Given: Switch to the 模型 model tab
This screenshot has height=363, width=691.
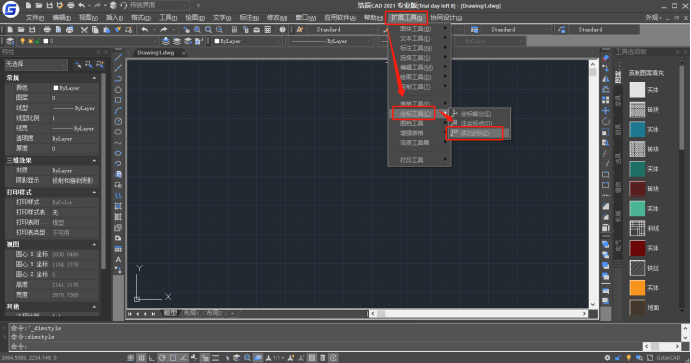Looking at the screenshot, I should point(170,313).
